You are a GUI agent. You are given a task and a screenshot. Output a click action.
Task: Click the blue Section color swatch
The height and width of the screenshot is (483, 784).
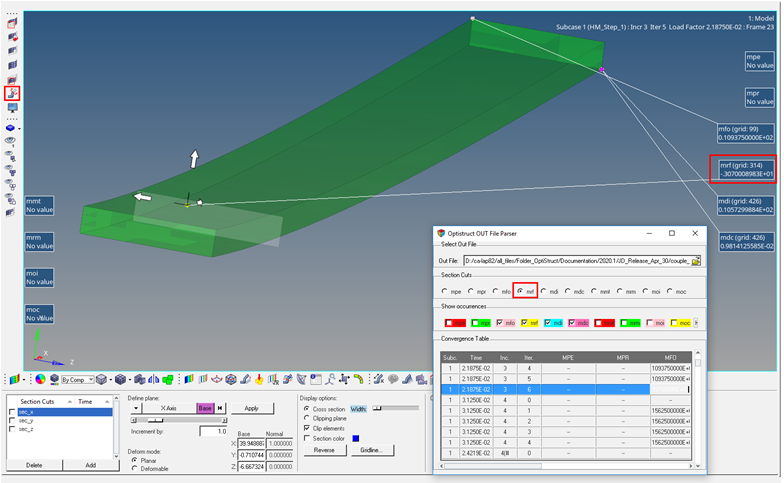355,438
